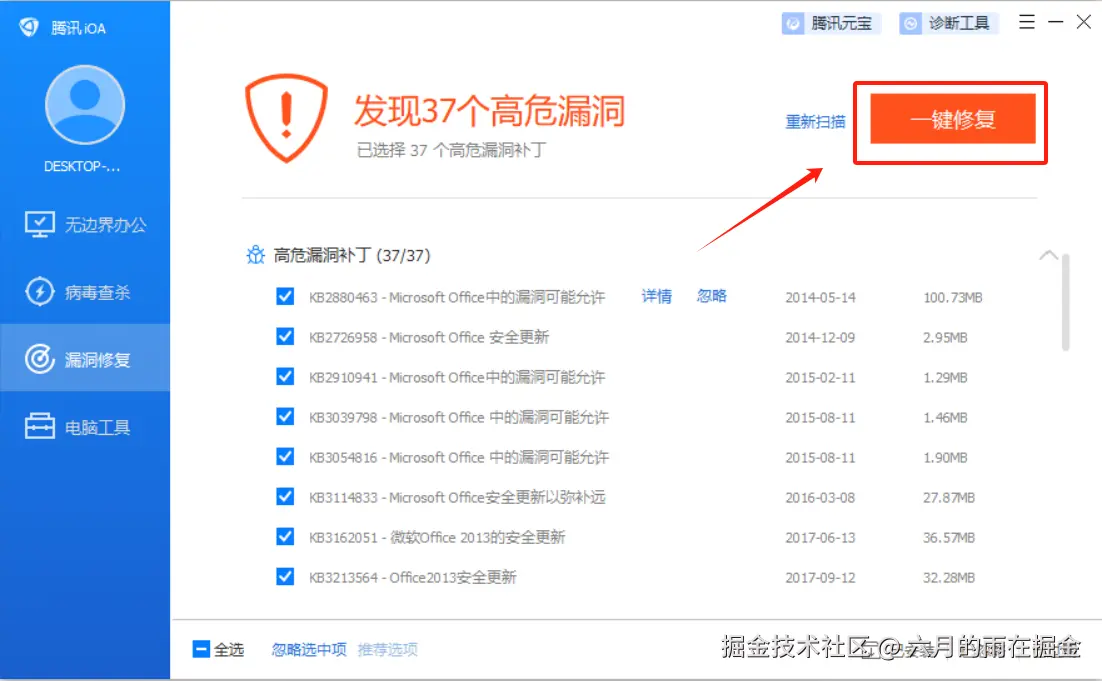
Task: Click the 100.73MB size value
Action: click(952, 297)
